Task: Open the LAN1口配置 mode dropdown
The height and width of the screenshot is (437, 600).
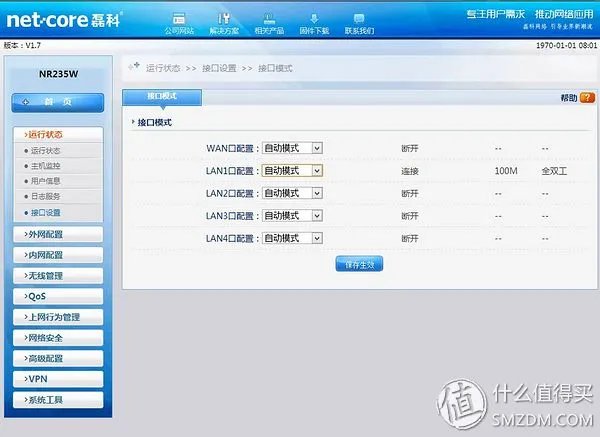Action: tap(292, 171)
